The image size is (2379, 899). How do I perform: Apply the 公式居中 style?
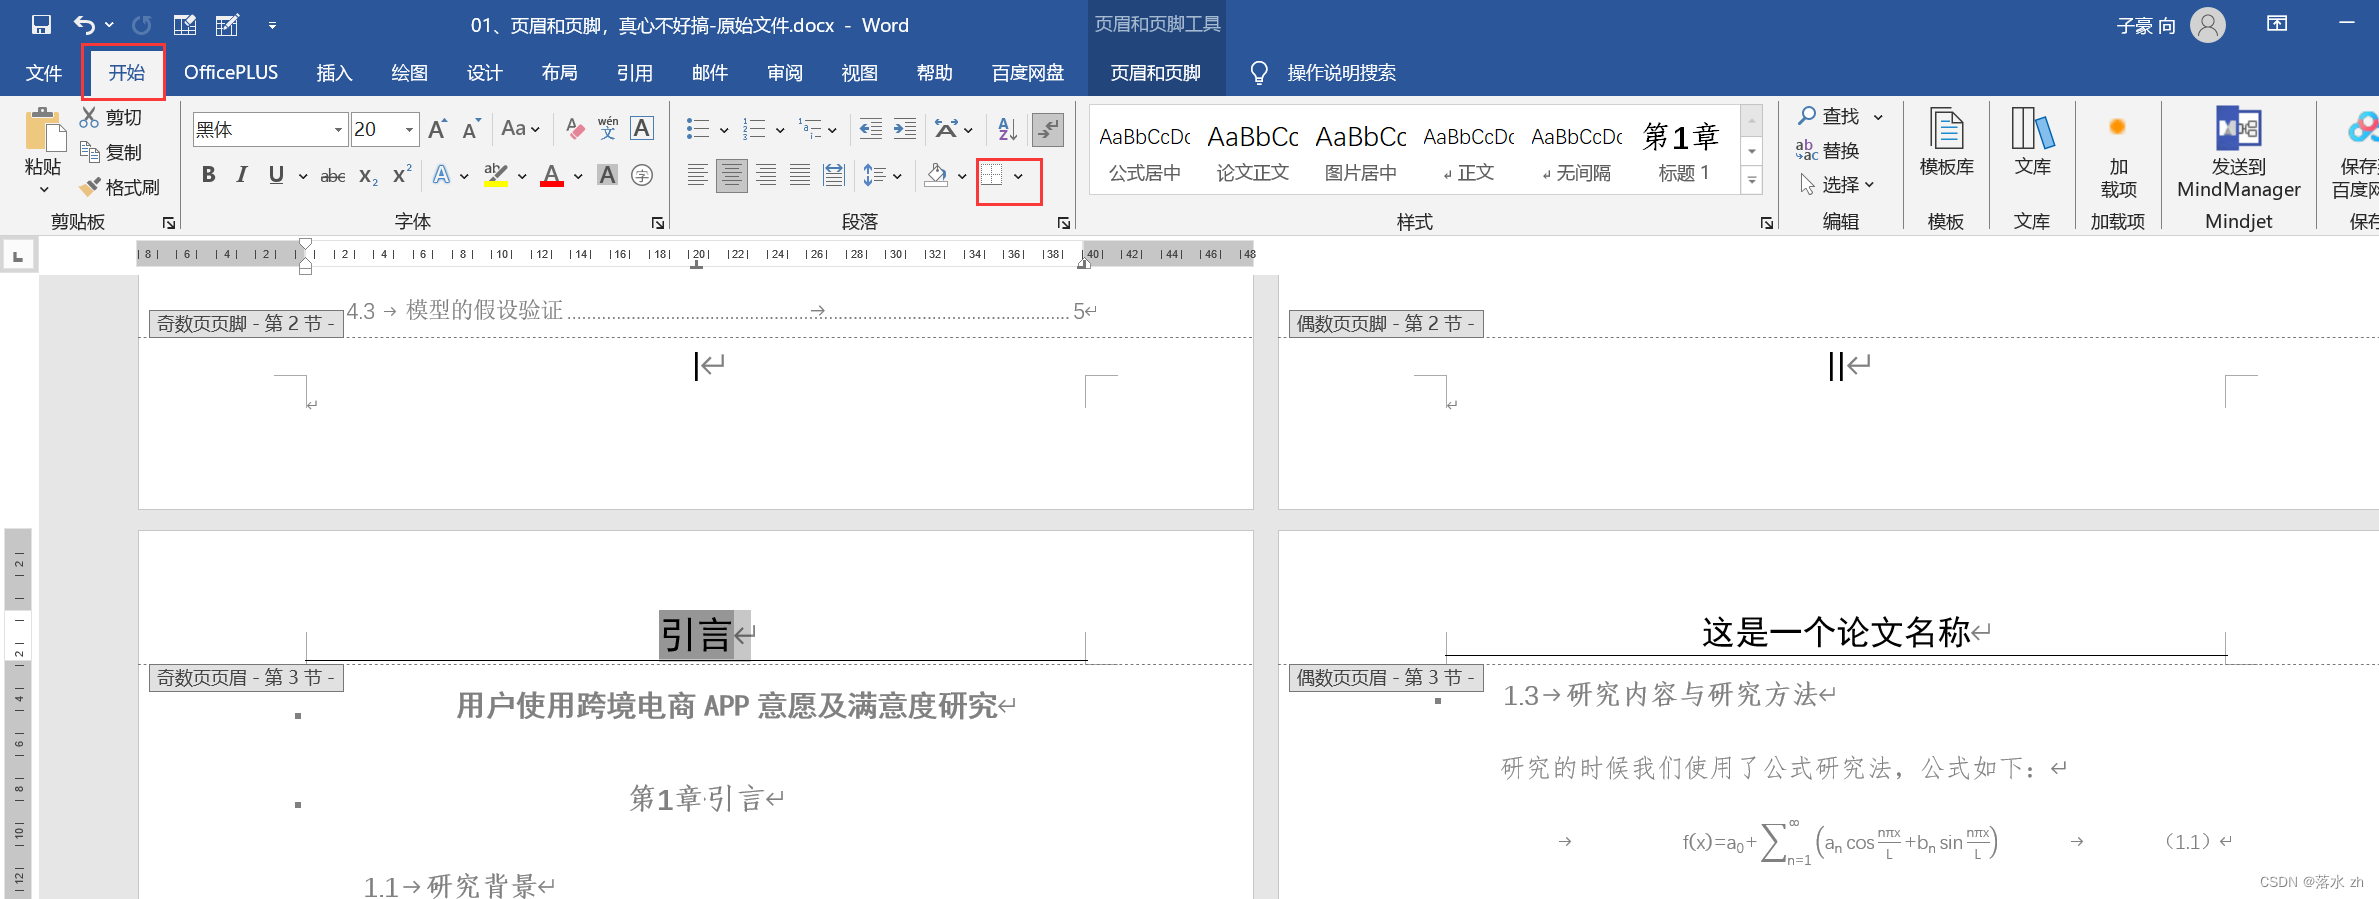1144,151
